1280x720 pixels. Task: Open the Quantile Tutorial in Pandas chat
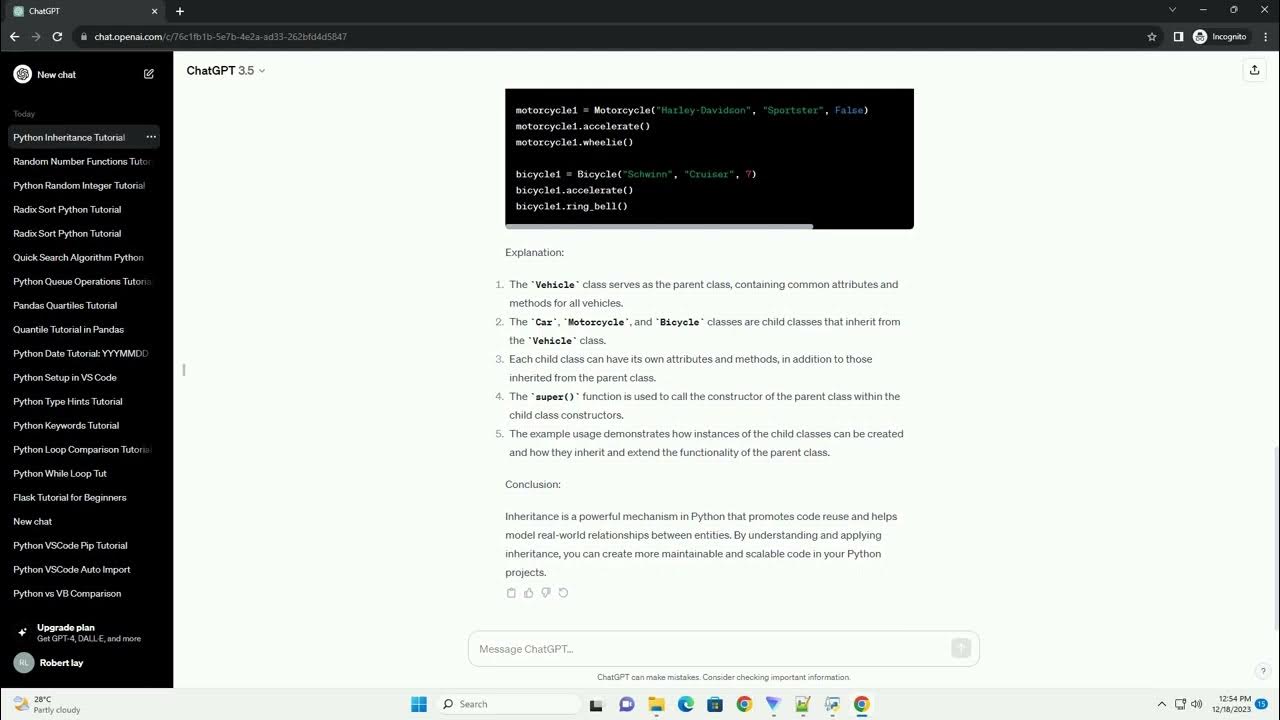click(x=85, y=329)
